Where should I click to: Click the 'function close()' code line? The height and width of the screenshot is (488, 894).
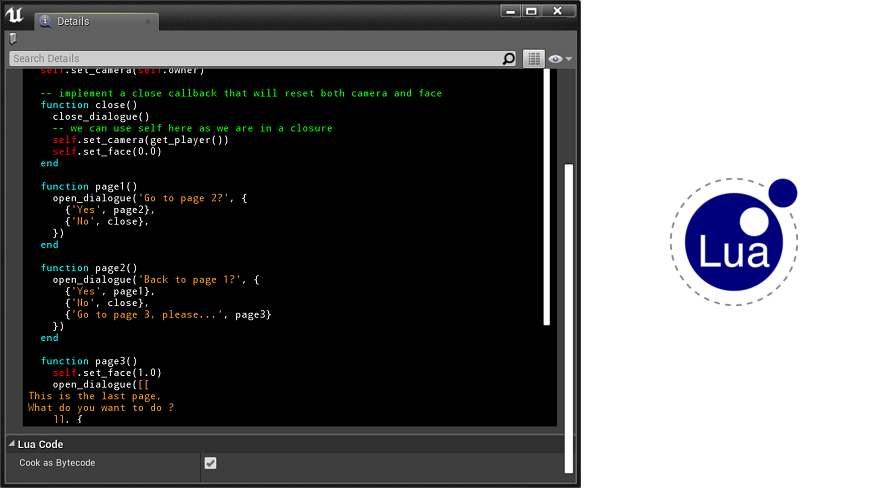pos(88,105)
